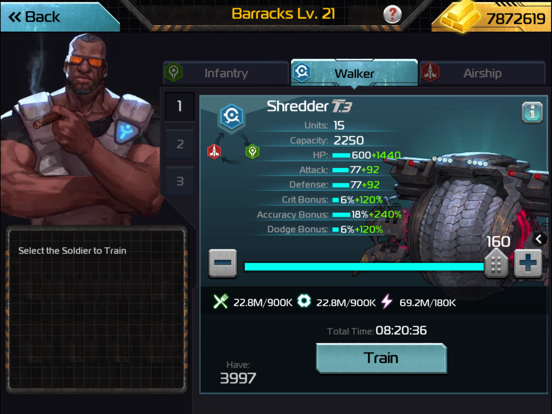
Task: Click the red airship type counter icon
Action: click(214, 152)
